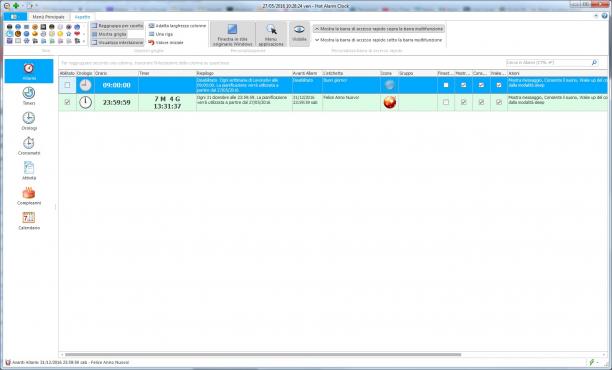The width and height of the screenshot is (612, 370).
Task: Toggle the Wake checkbox in the 23:59:59 row
Action: 498,102
